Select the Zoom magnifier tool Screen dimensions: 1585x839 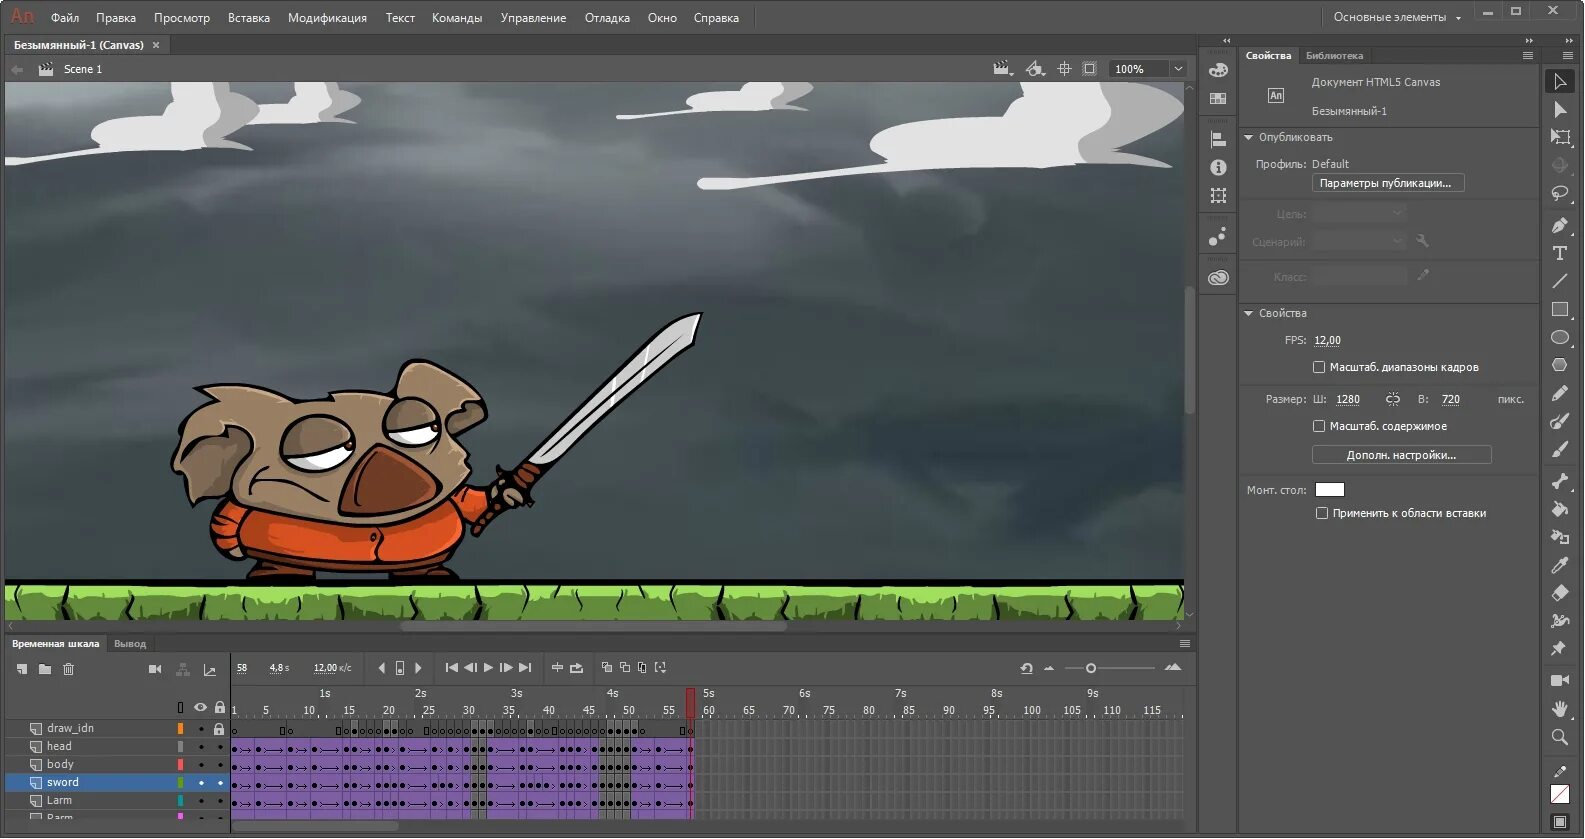1560,737
